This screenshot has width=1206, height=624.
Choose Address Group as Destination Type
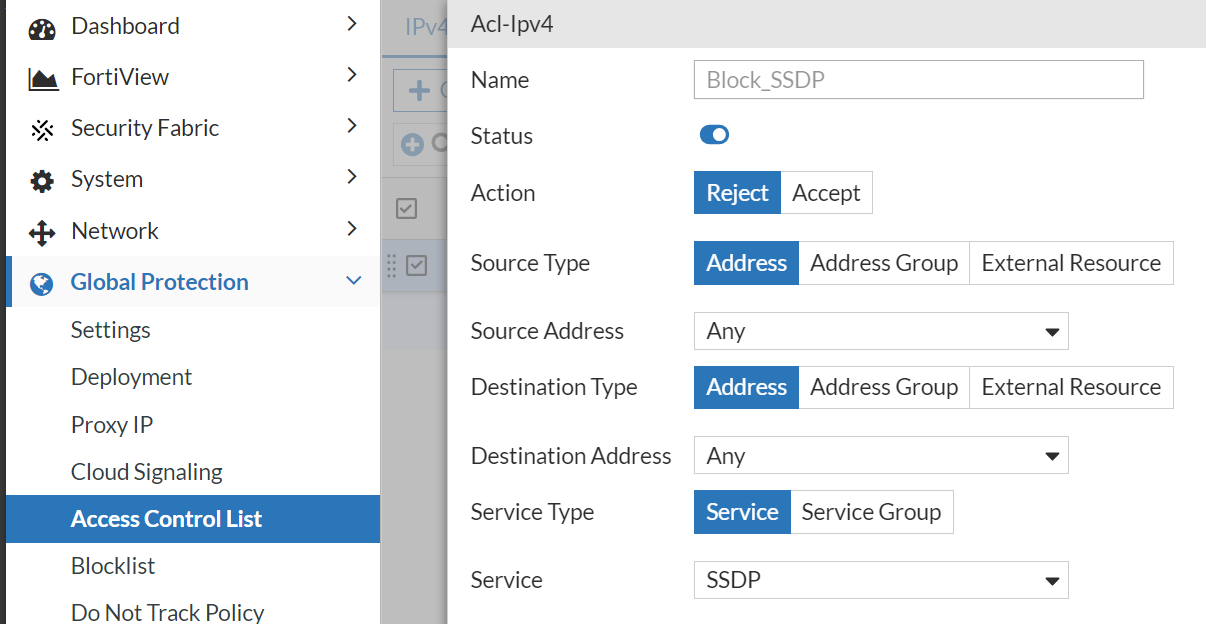(884, 387)
